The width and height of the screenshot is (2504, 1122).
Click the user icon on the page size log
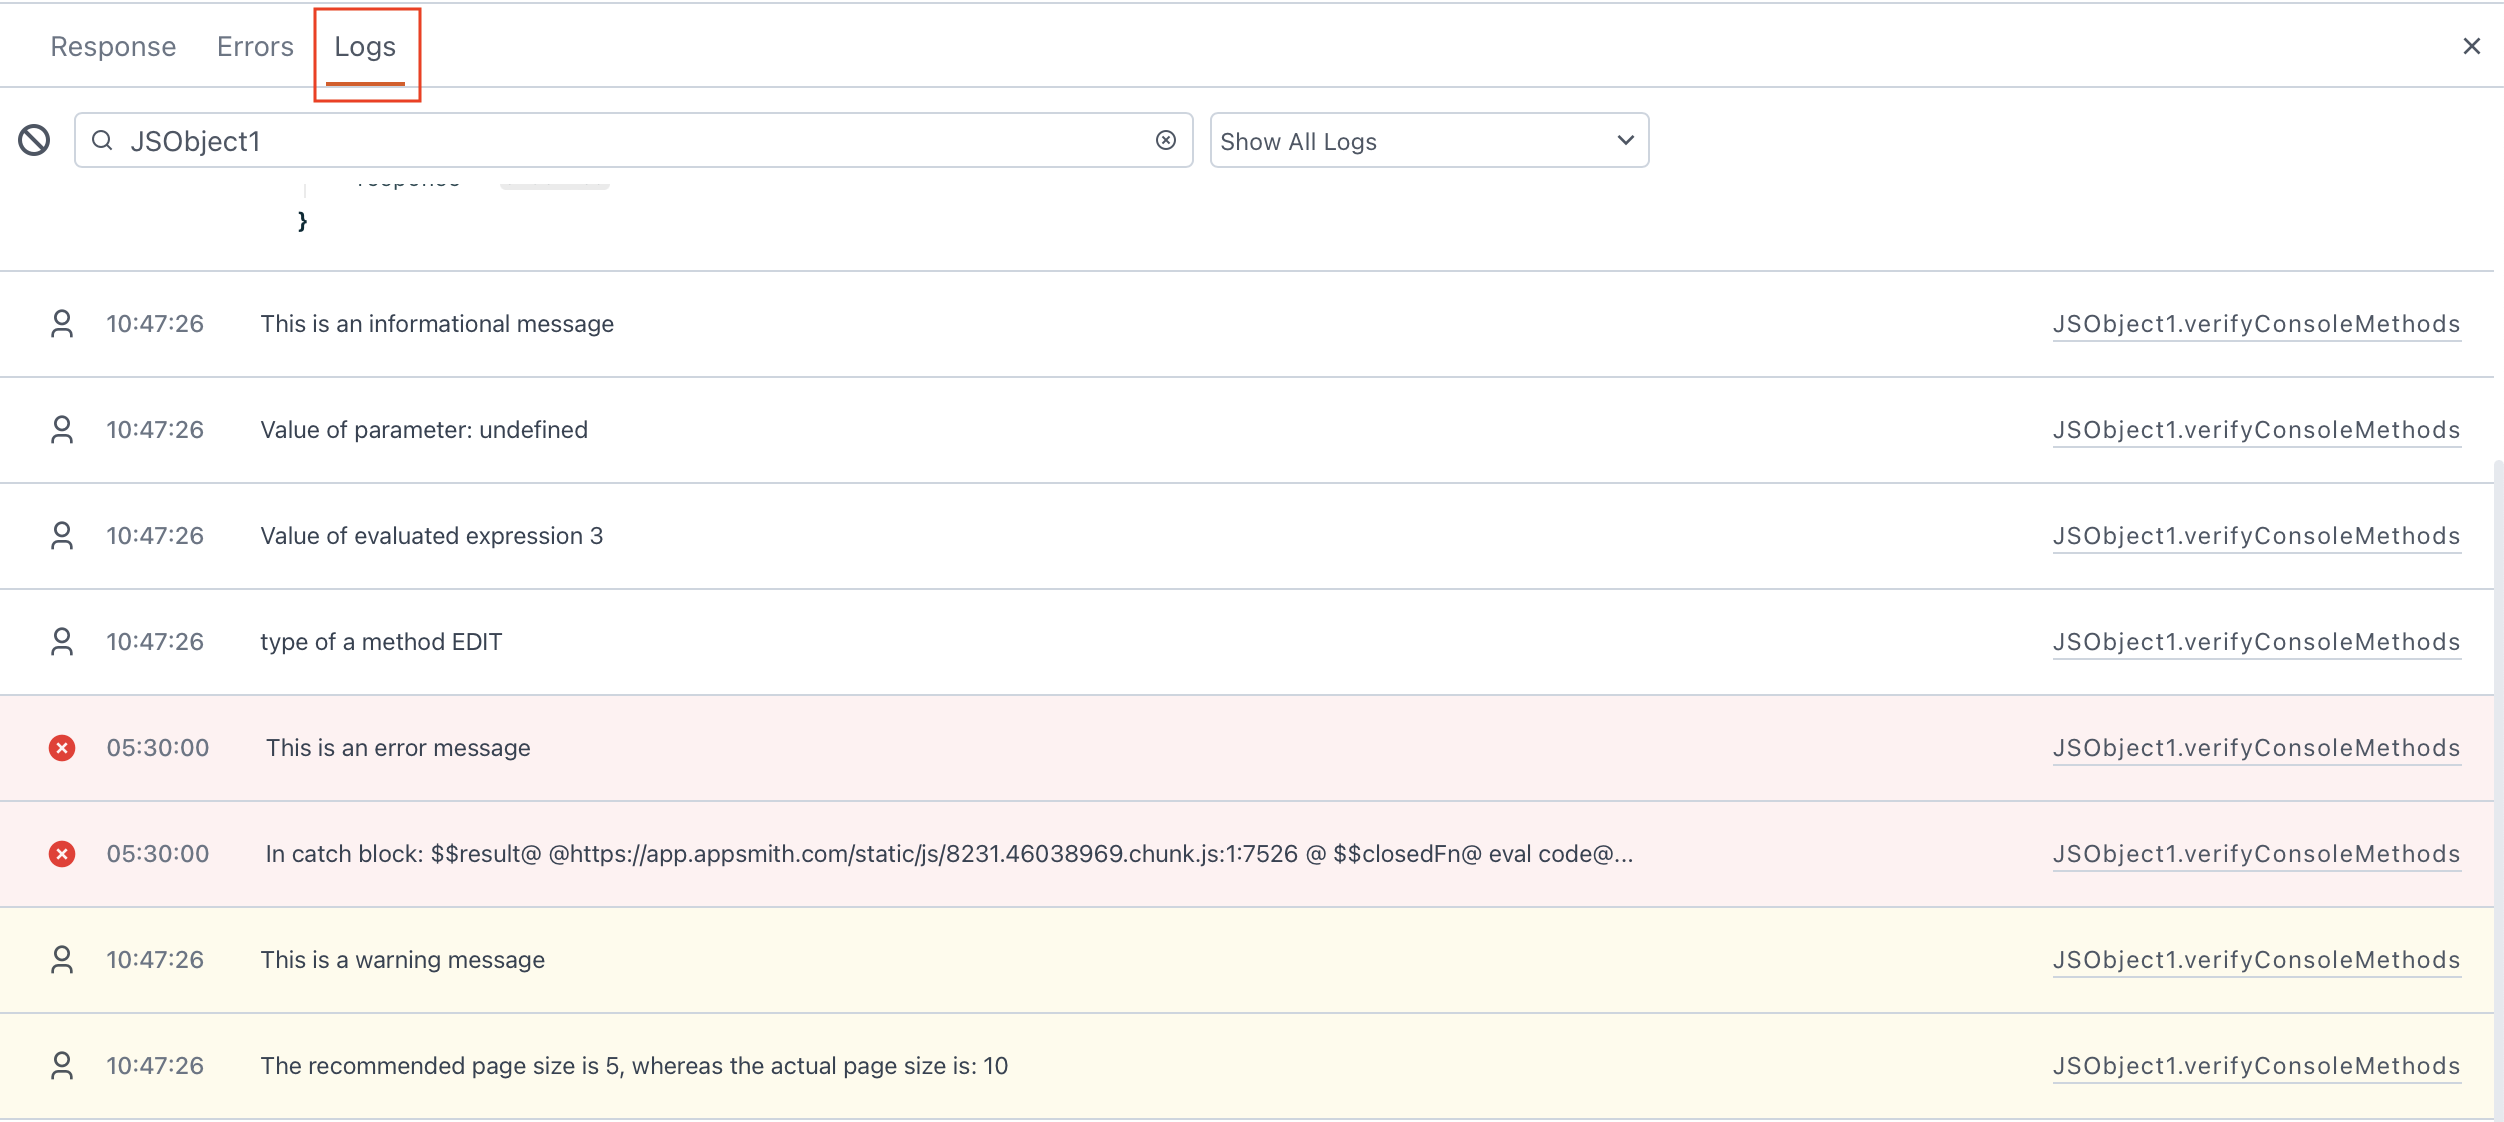(x=63, y=1066)
